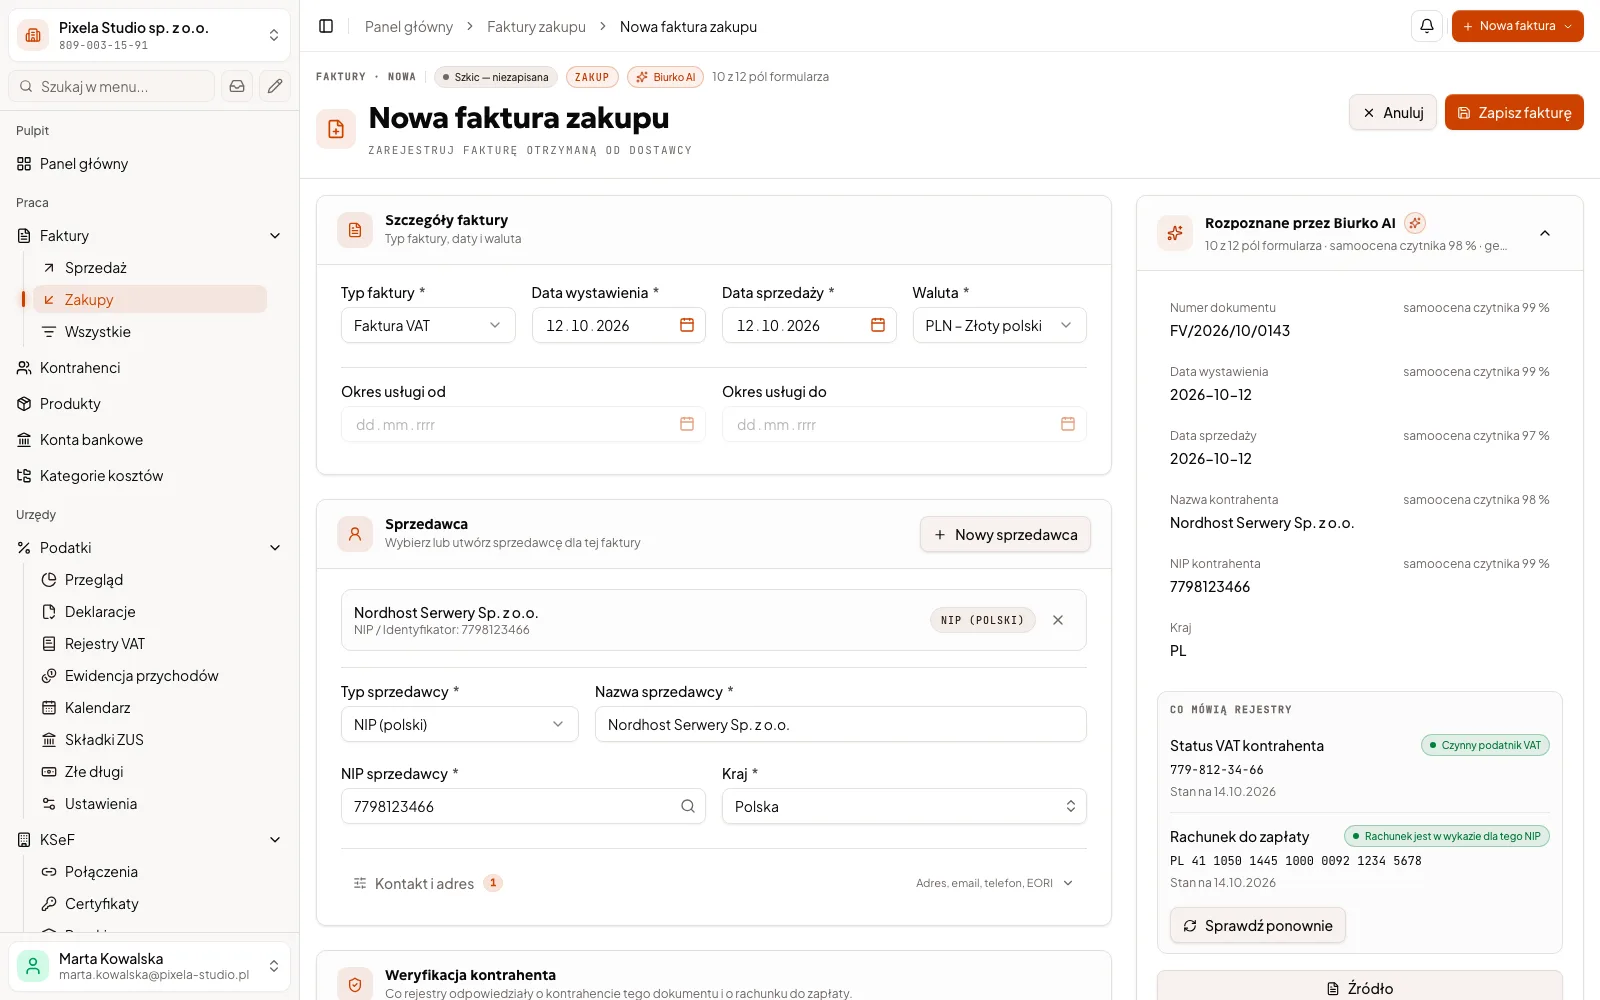
Task: Toggle the sidebar panel icon
Action: (326, 26)
